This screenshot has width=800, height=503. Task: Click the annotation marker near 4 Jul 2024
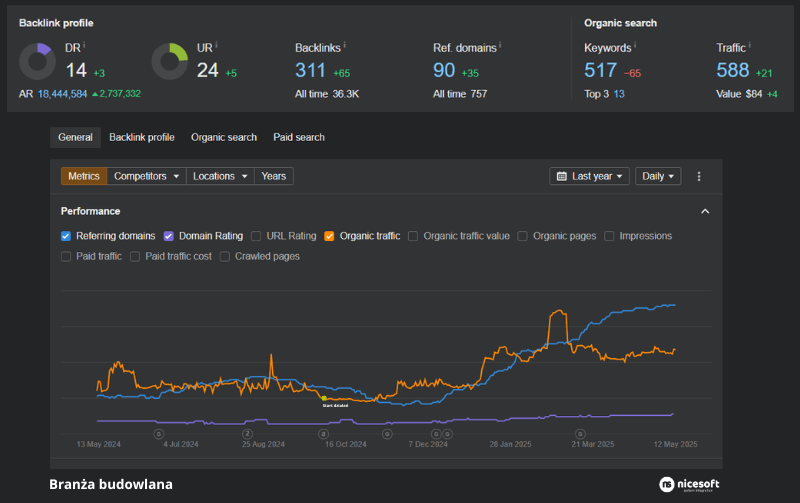[x=159, y=434]
